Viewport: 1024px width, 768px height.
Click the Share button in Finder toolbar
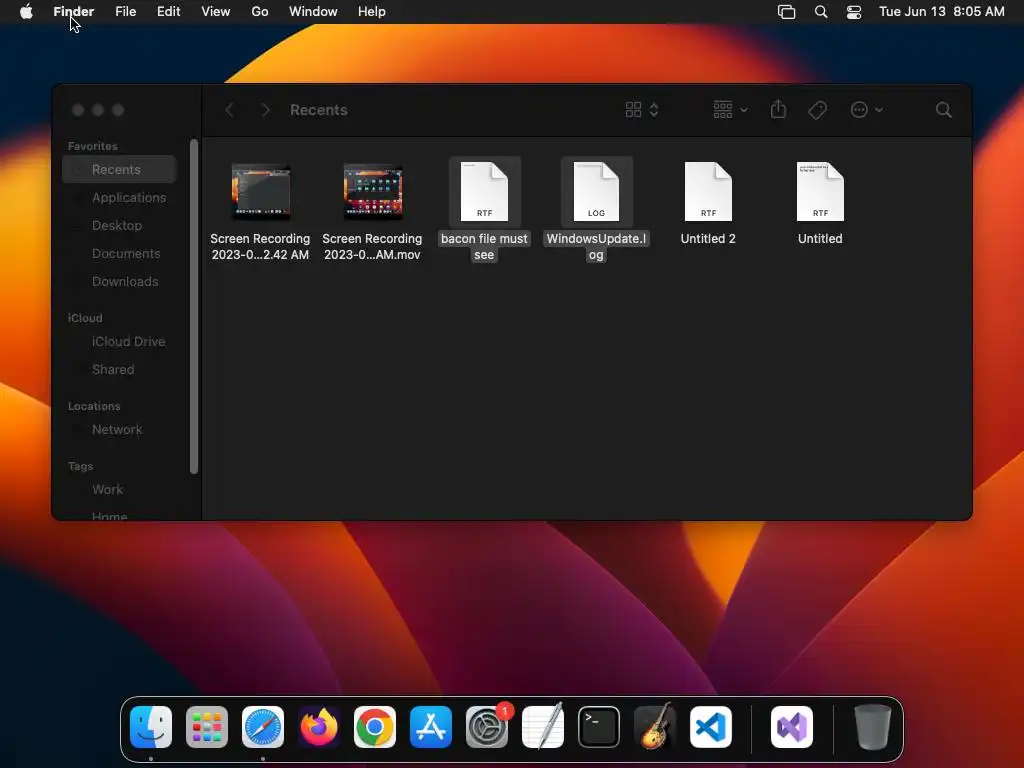tap(778, 109)
